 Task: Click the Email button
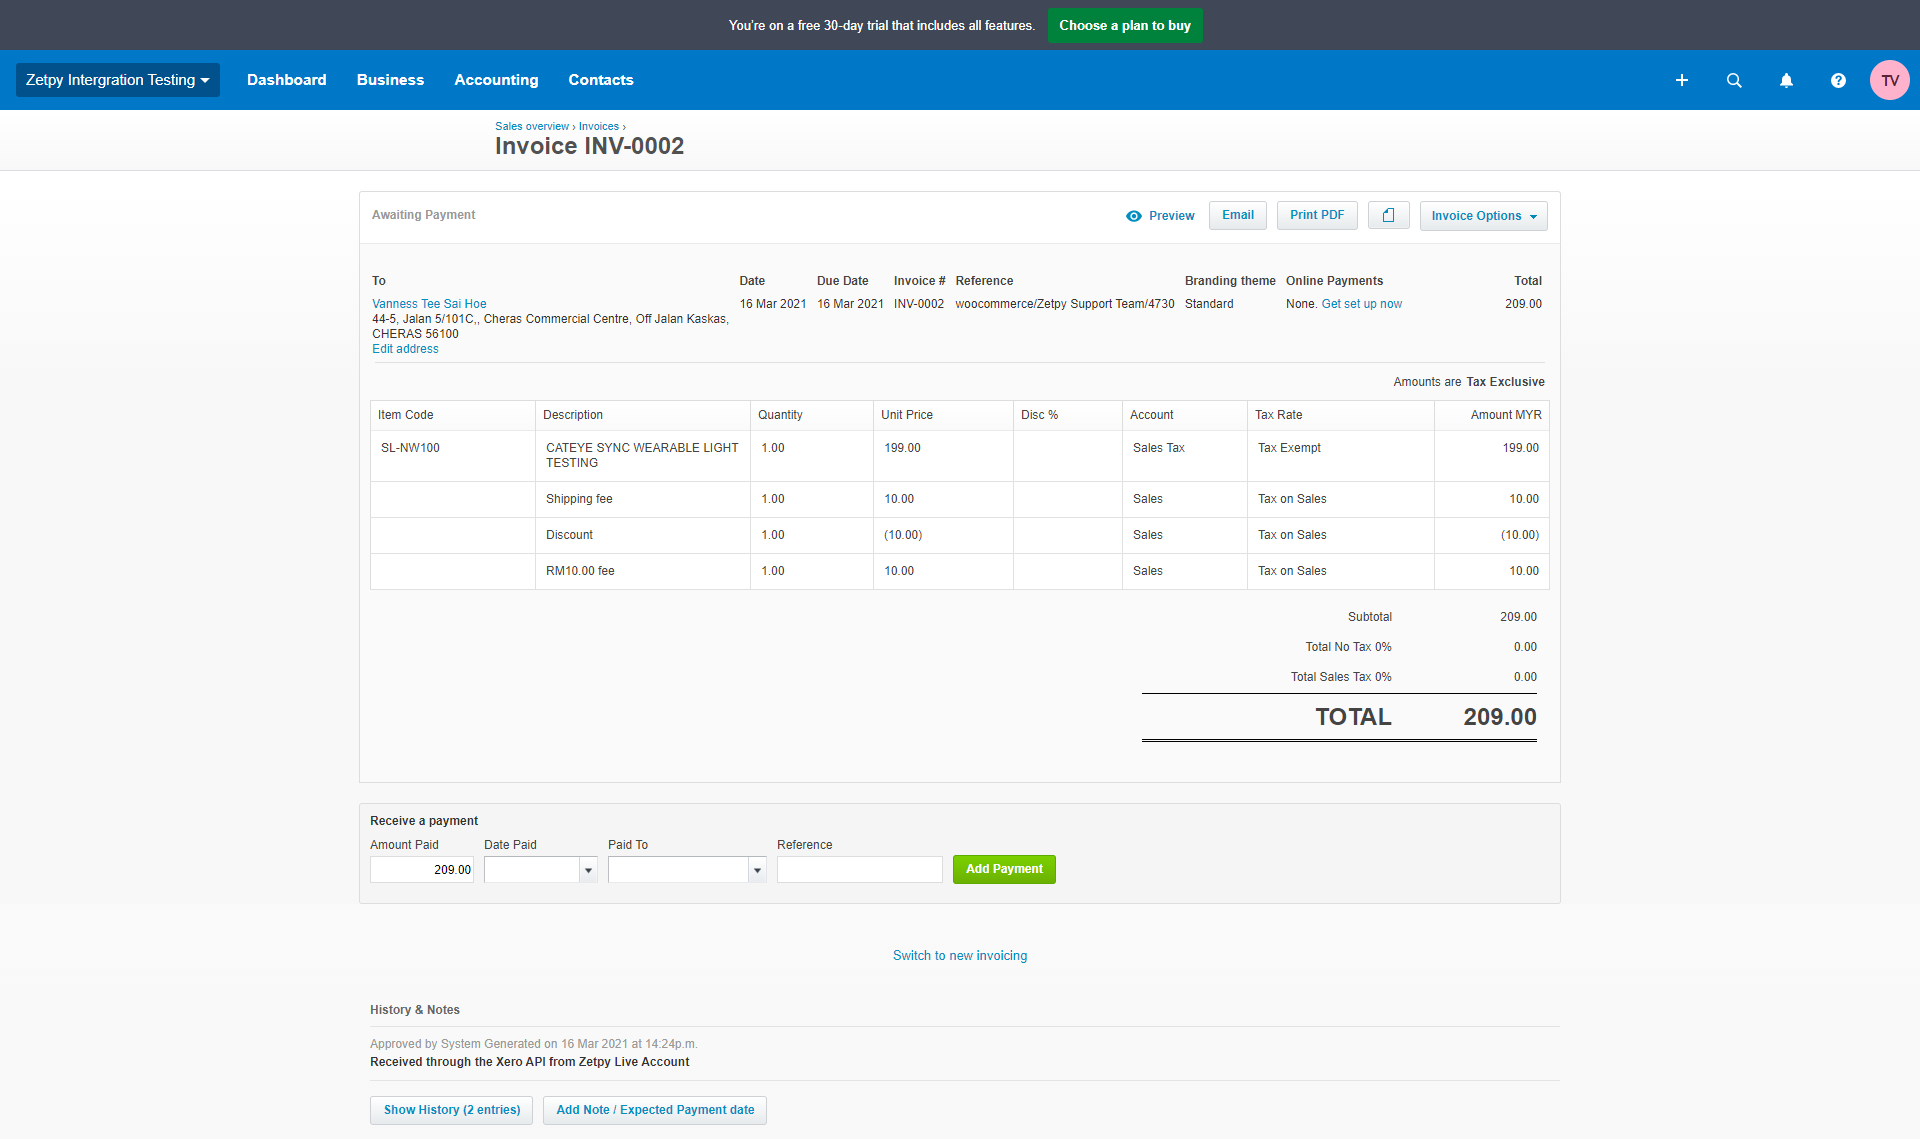point(1237,215)
